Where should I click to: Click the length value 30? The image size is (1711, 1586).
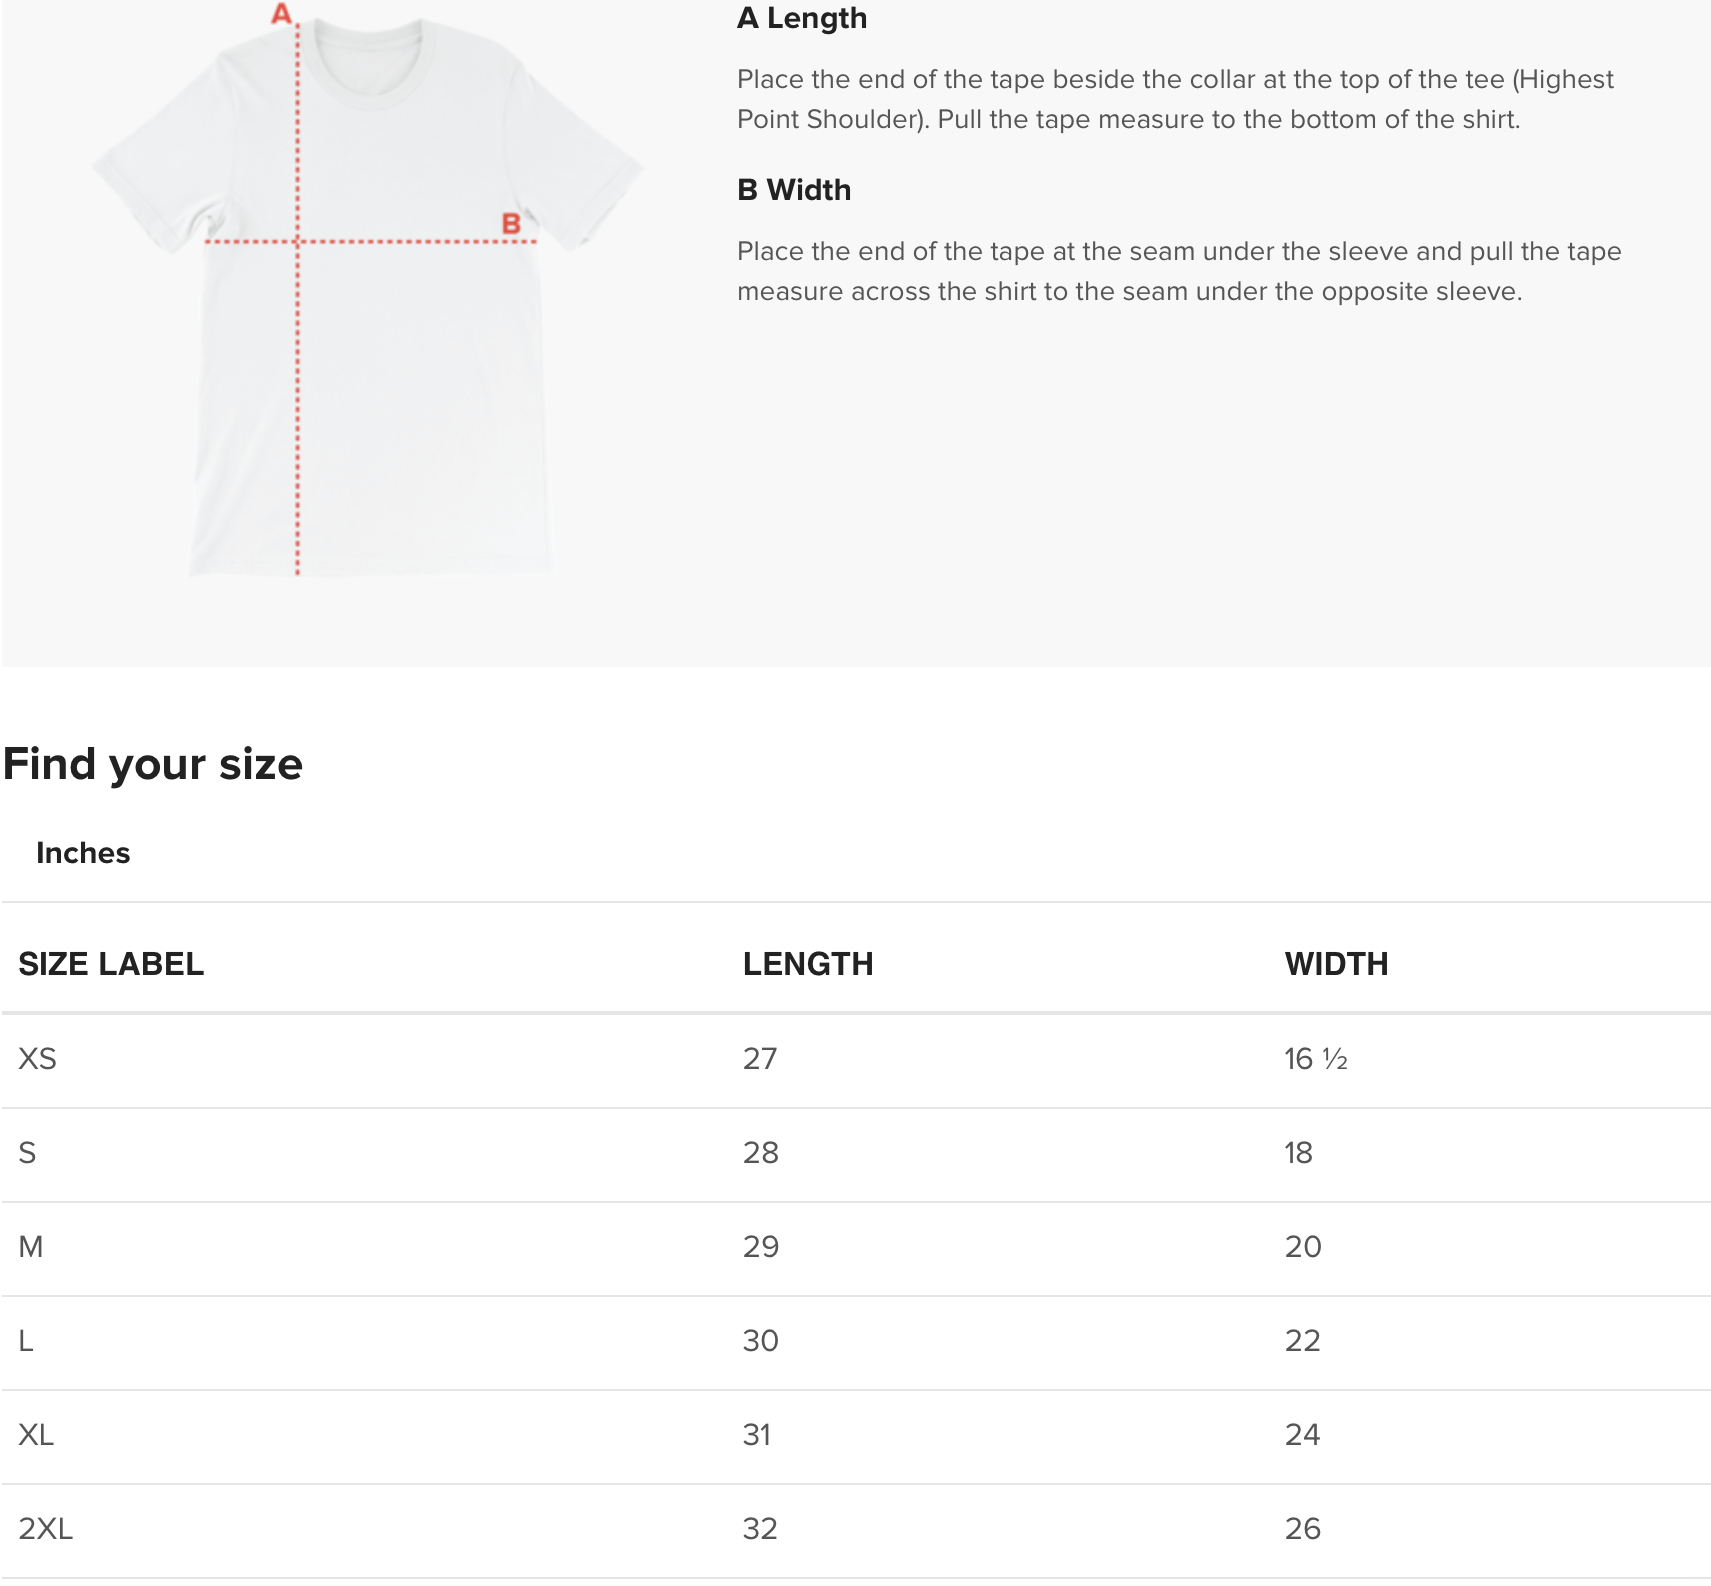[760, 1341]
